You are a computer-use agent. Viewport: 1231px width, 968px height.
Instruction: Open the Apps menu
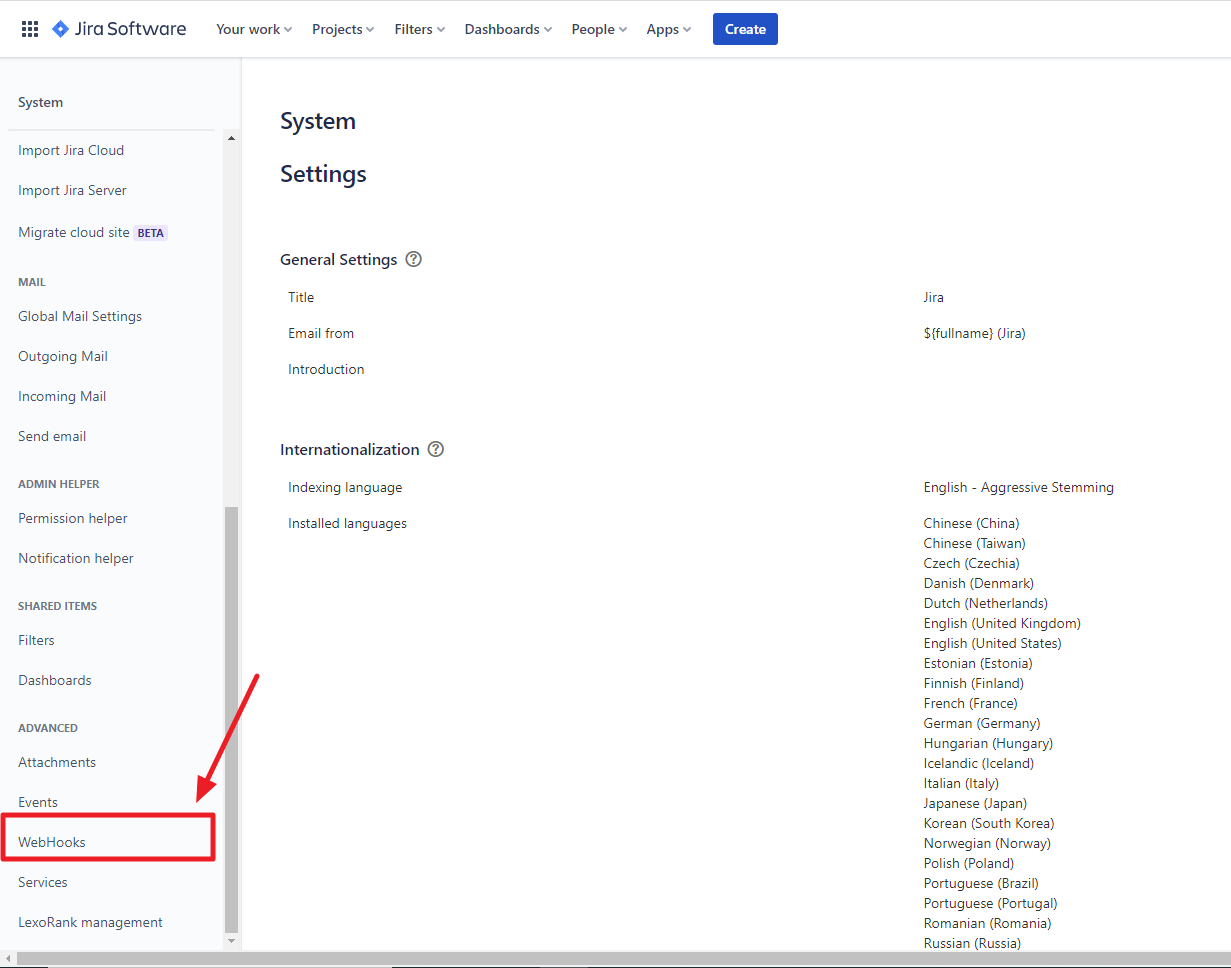coord(668,29)
